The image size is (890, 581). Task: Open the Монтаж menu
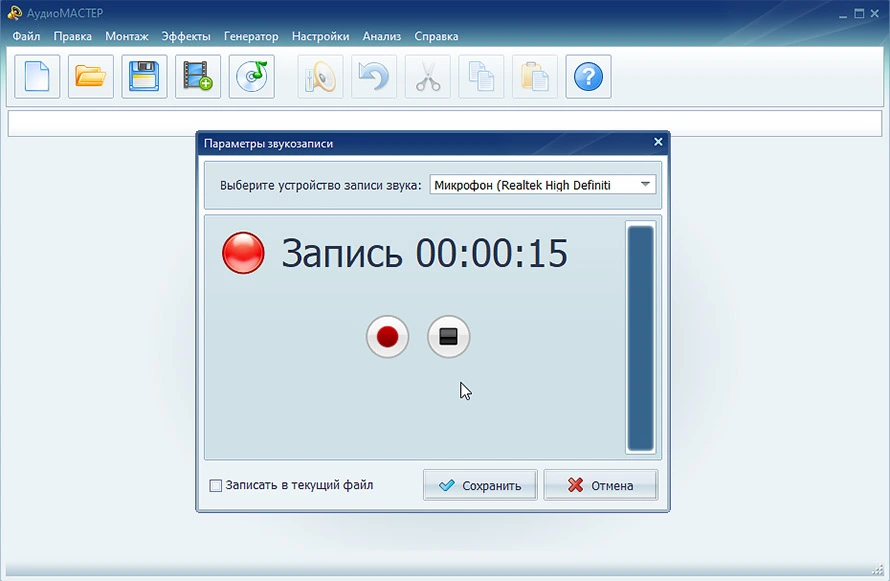click(126, 36)
